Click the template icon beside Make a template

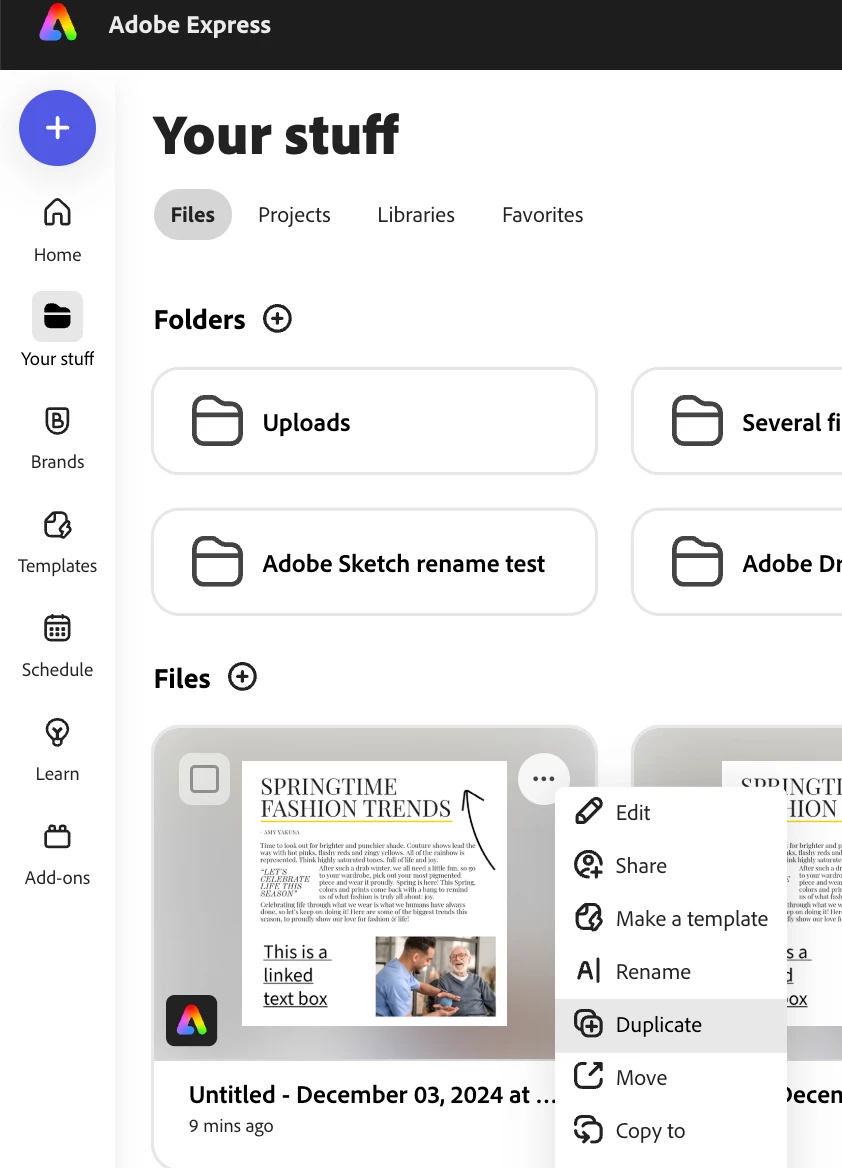point(589,918)
